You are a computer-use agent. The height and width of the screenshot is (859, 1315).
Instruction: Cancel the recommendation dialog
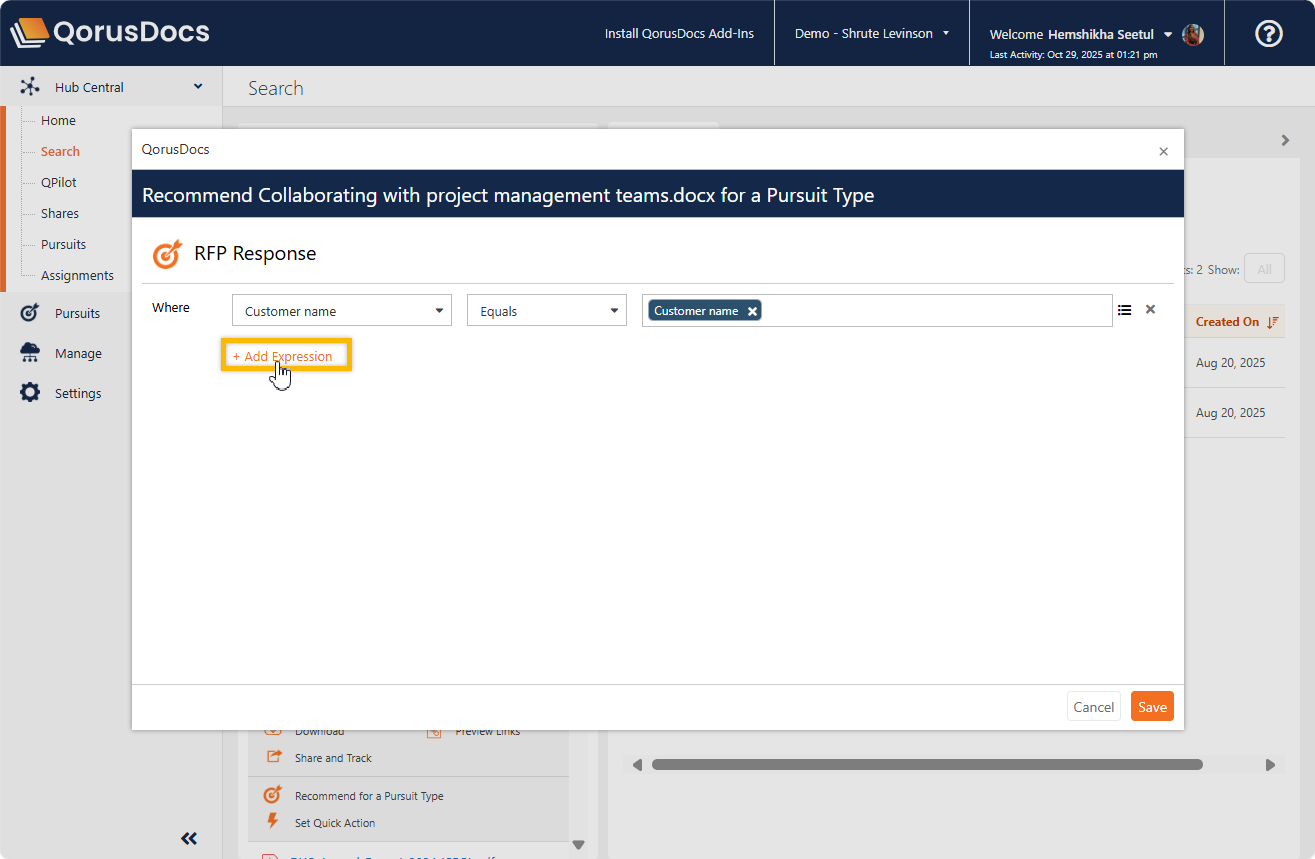click(x=1093, y=707)
